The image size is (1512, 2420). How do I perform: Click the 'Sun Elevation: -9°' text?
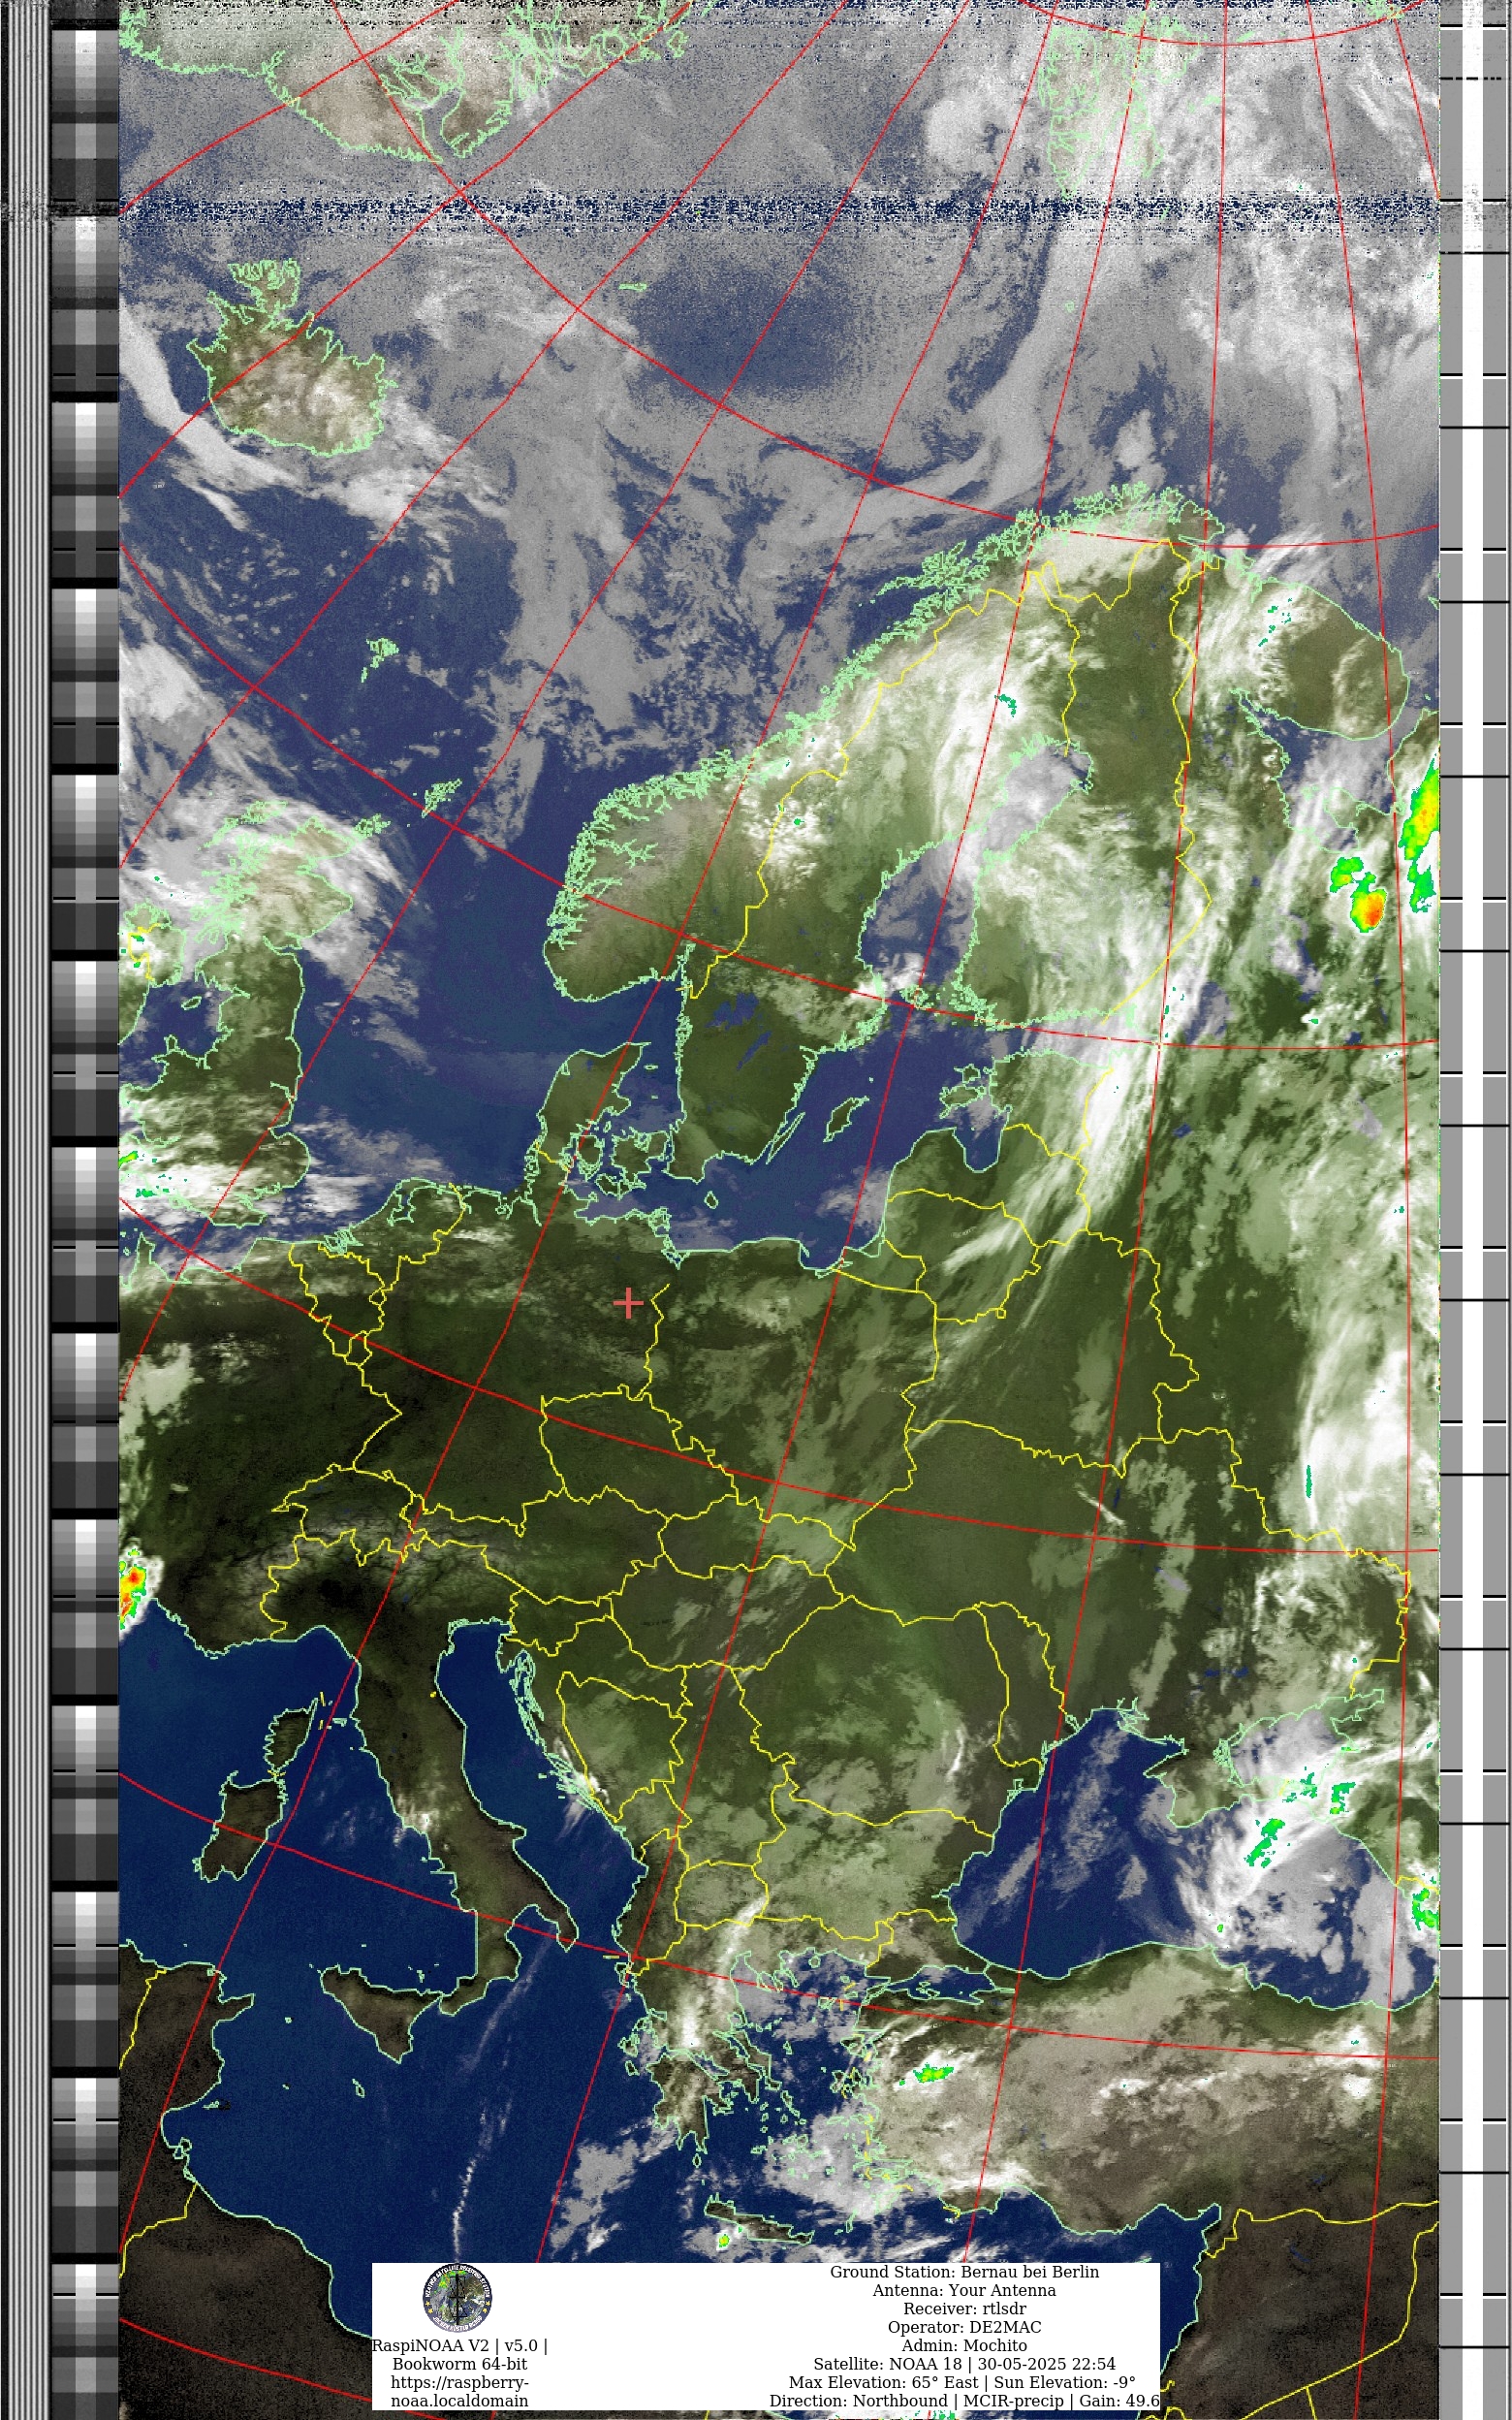tap(1065, 2382)
